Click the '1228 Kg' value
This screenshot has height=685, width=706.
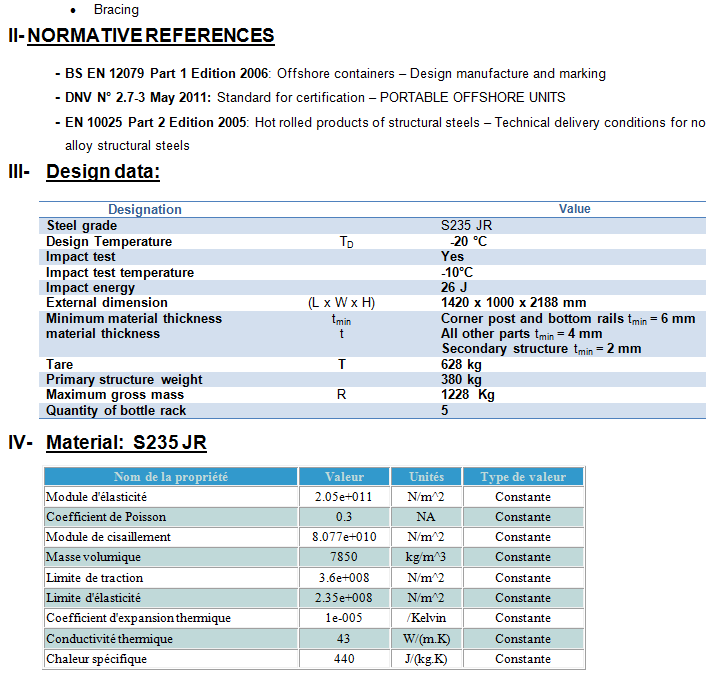(468, 395)
